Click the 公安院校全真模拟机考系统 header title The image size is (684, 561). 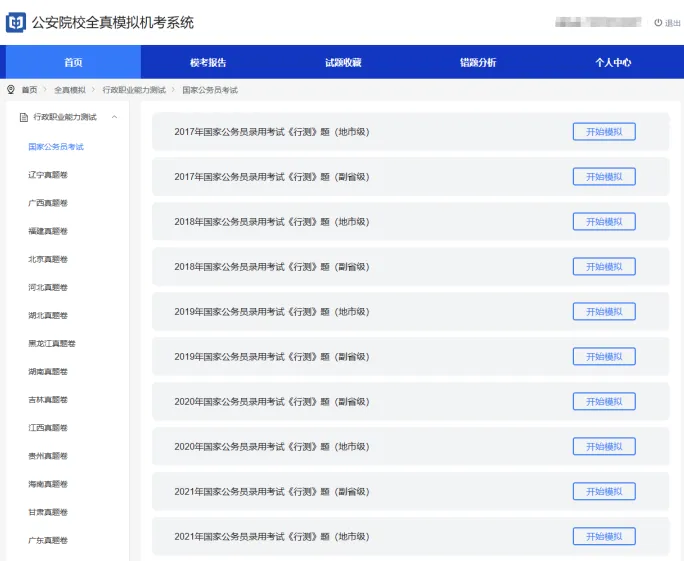113,22
